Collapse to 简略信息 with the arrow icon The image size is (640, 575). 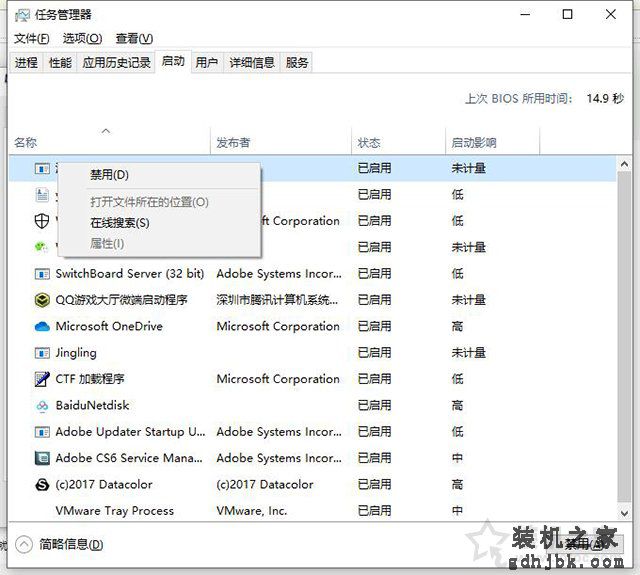click(x=24, y=544)
